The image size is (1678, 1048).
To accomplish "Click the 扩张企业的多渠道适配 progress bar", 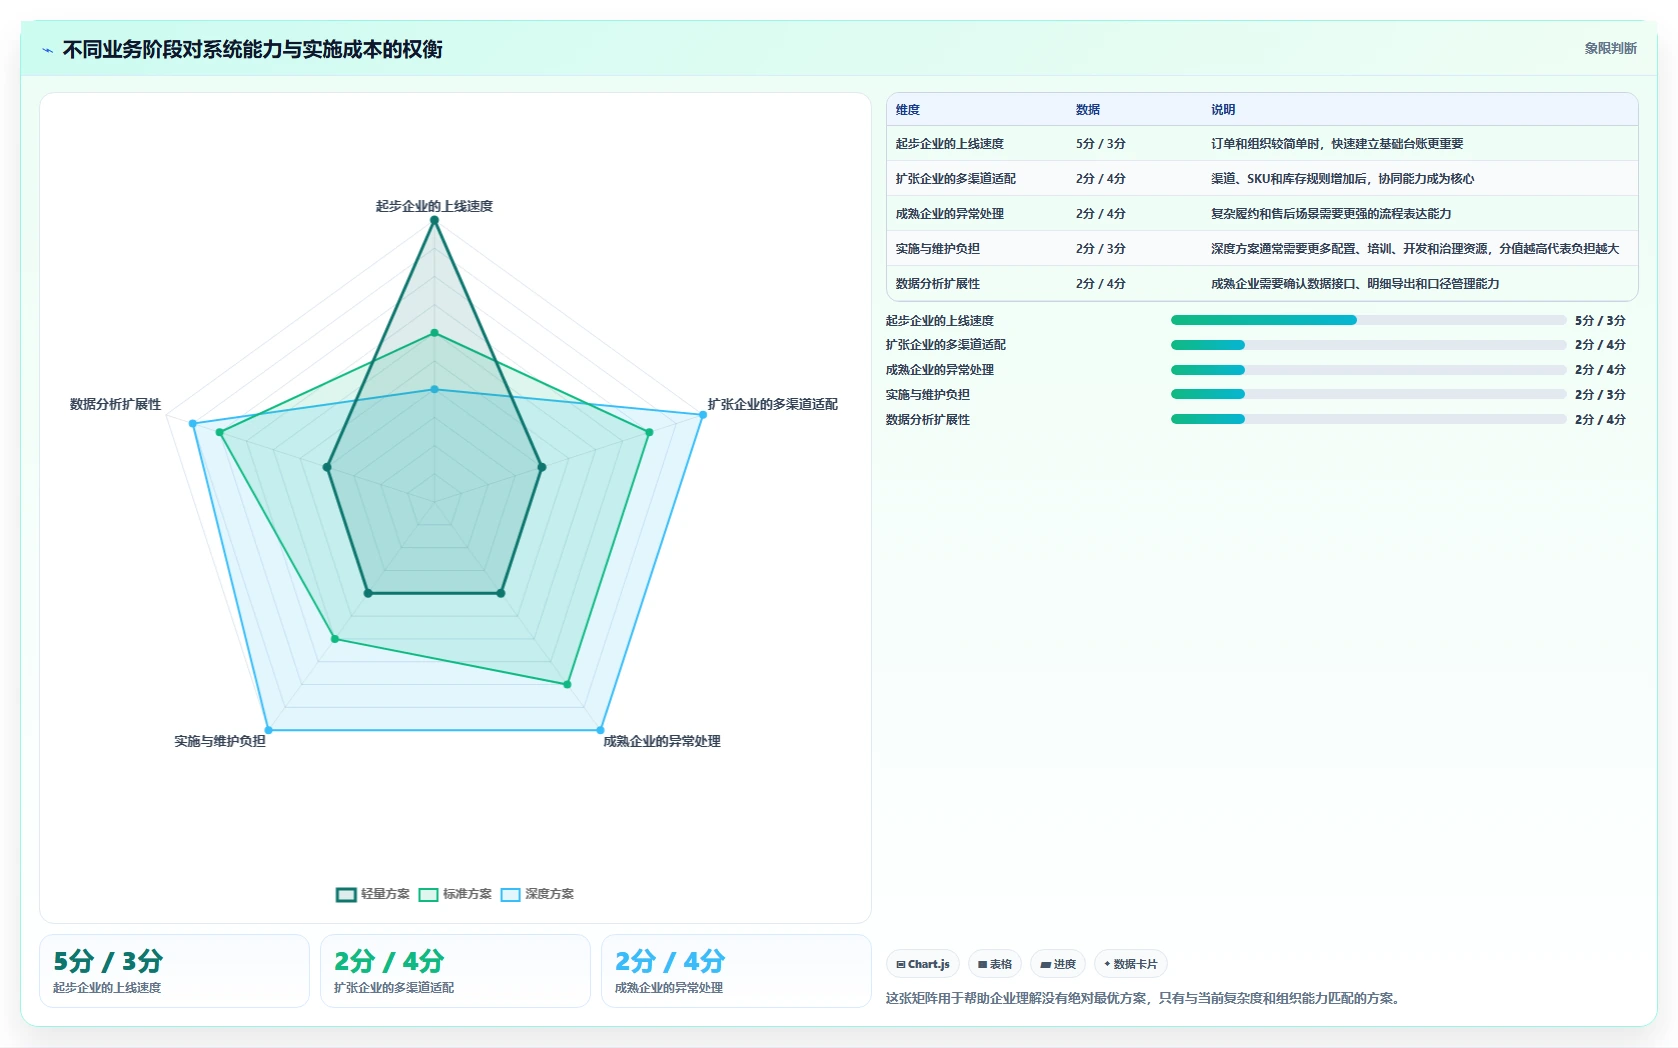I will point(1368,345).
